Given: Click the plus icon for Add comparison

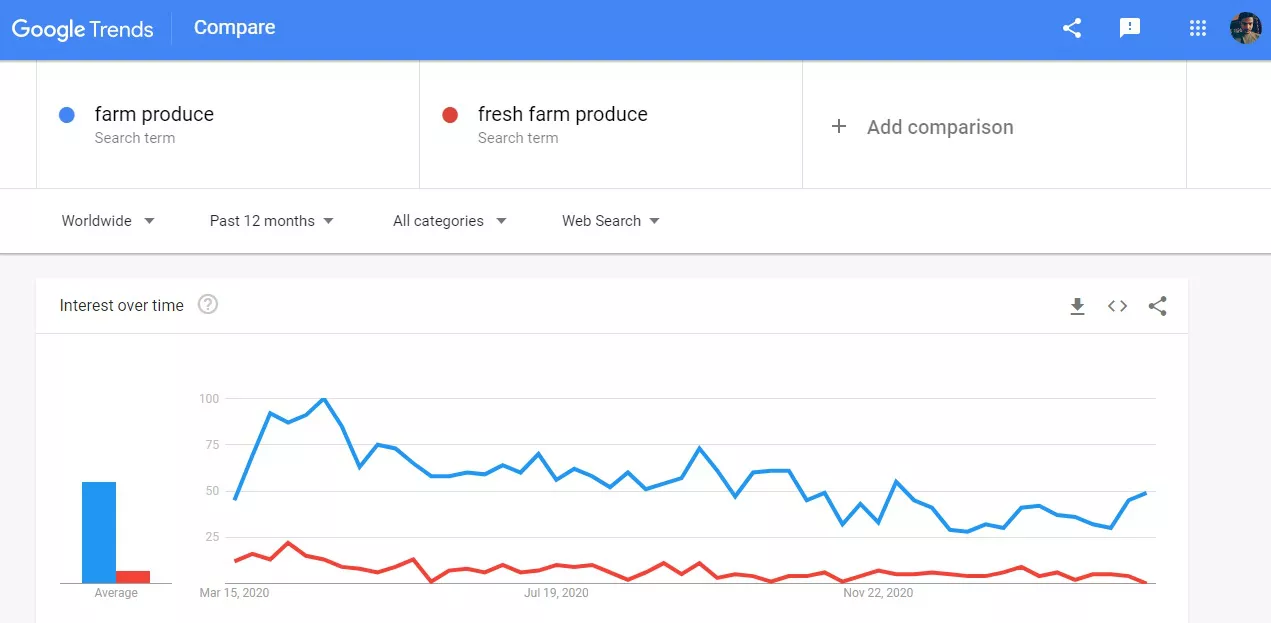Looking at the screenshot, I should [x=839, y=126].
